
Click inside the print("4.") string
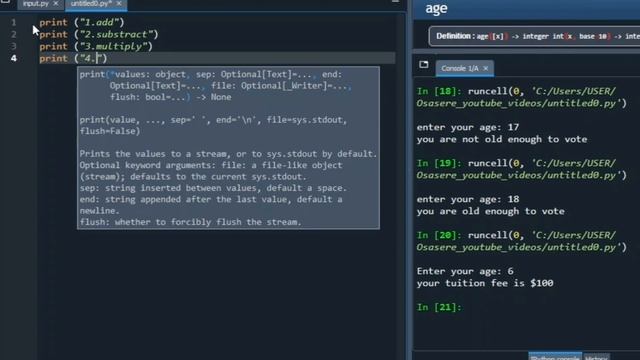[91, 58]
